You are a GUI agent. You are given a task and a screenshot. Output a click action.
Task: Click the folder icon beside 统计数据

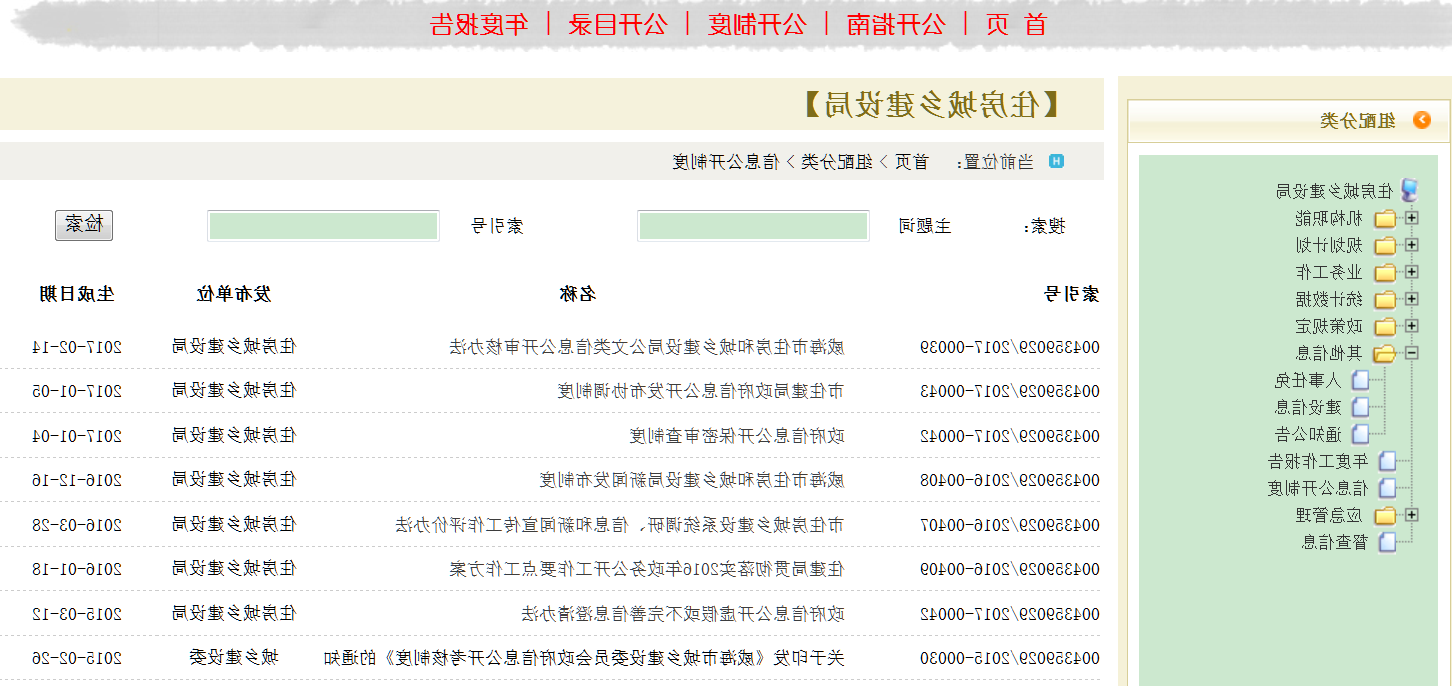tap(1385, 299)
